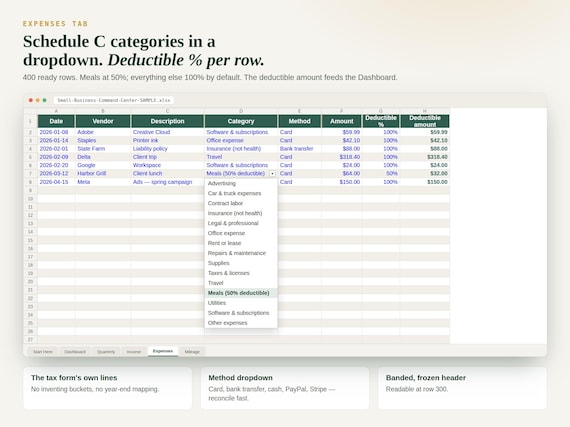The image size is (570, 427).
Task: Select the Printer ink description cell
Action: tap(168, 141)
